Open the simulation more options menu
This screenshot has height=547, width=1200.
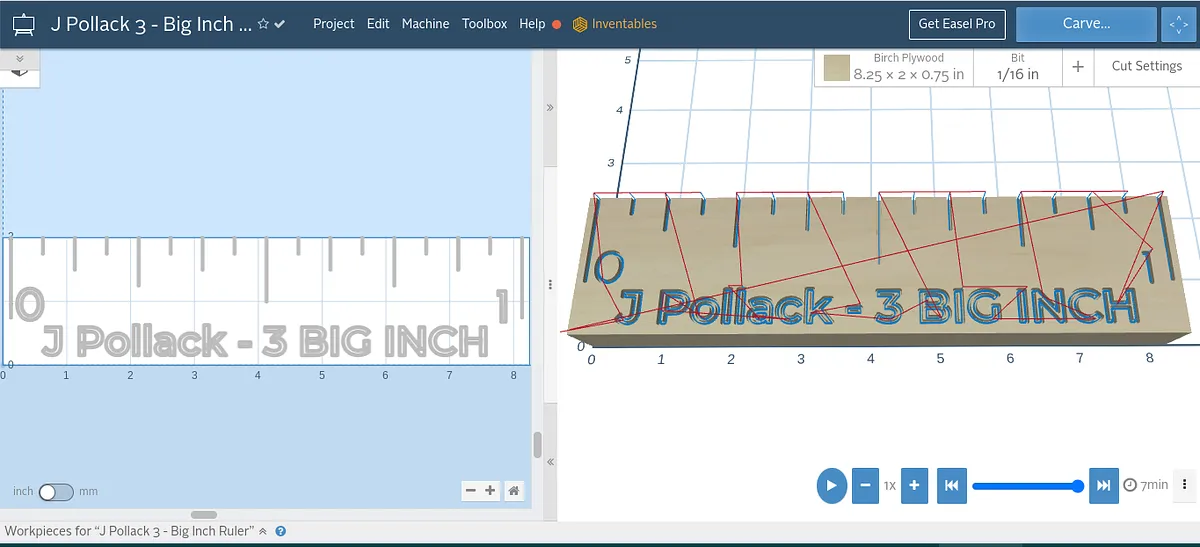[x=1185, y=485]
